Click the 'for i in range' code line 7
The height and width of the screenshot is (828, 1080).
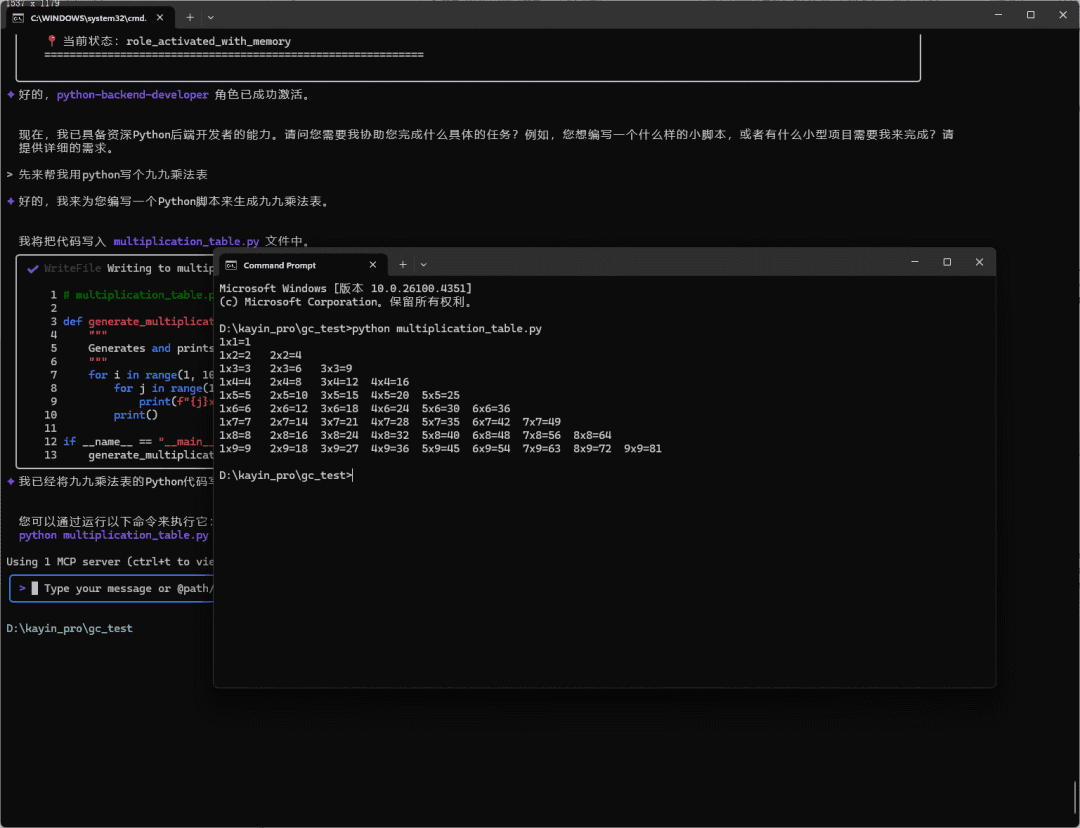click(151, 375)
